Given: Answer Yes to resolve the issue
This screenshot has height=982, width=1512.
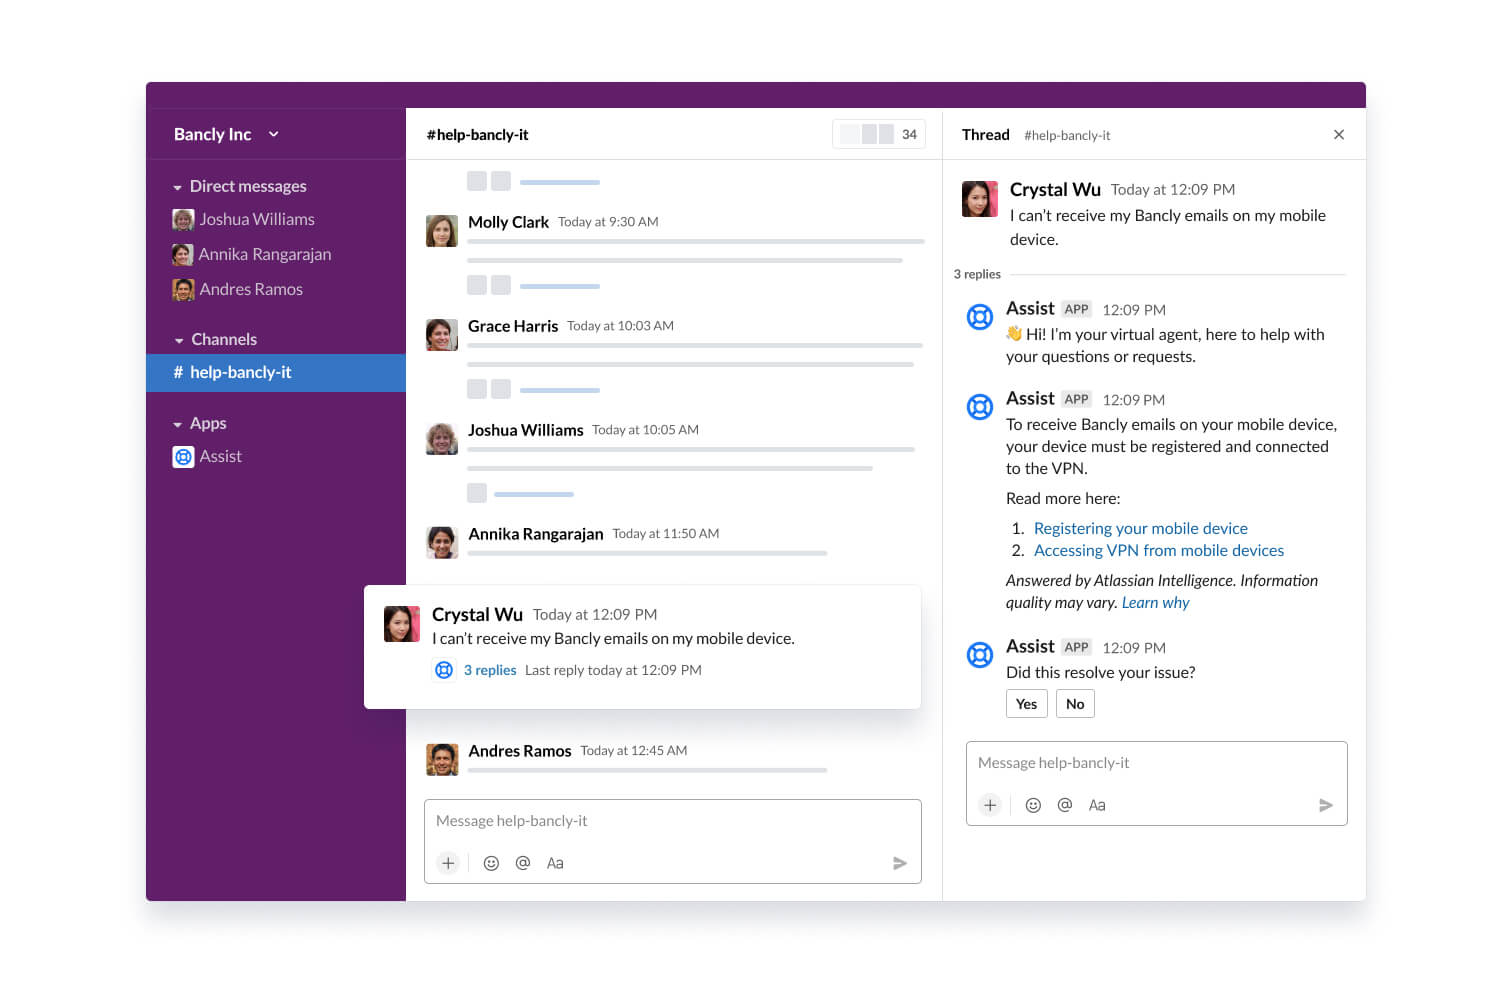Looking at the screenshot, I should click(1026, 703).
